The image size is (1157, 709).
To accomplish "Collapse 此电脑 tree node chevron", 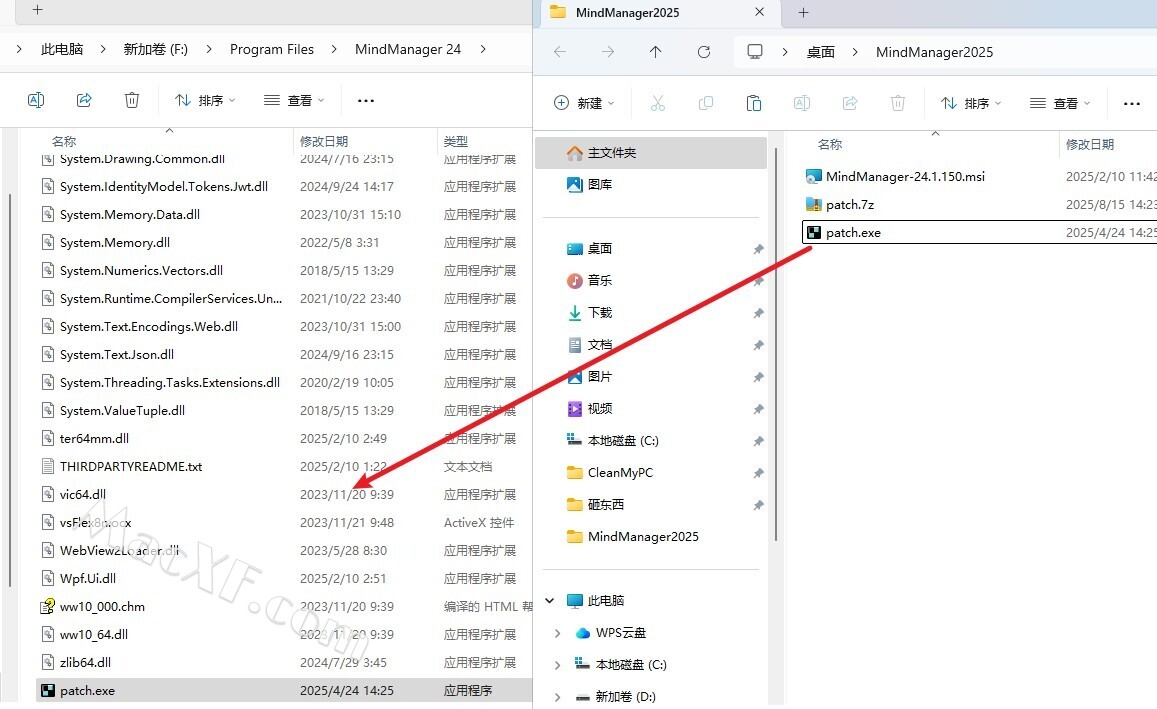I will (x=550, y=601).
